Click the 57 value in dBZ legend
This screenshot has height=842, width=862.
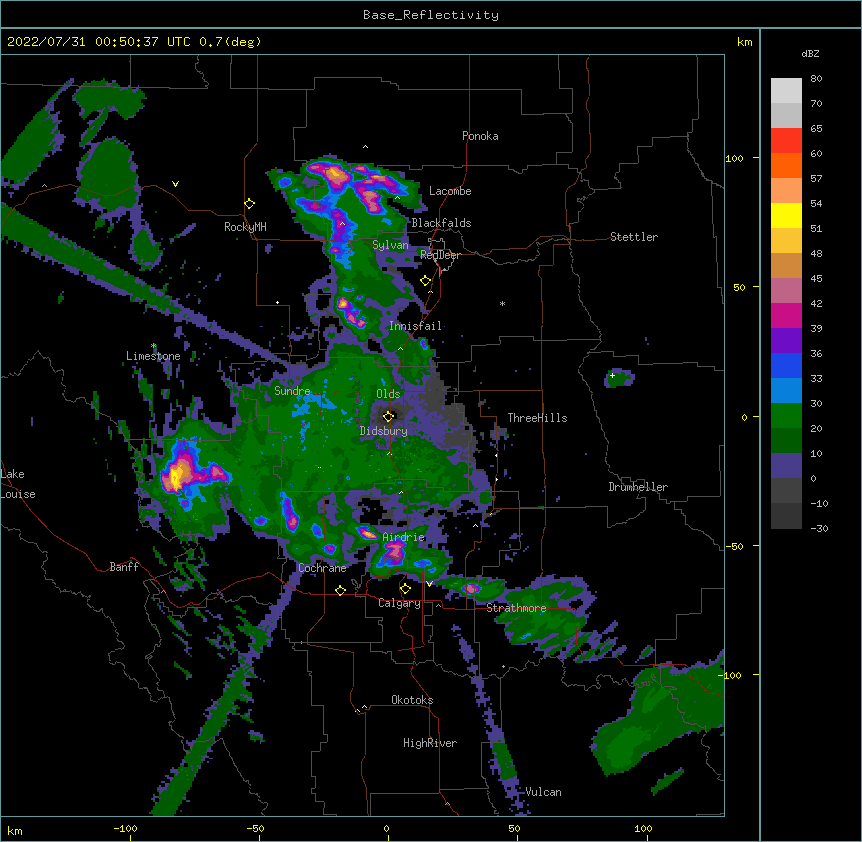click(x=816, y=179)
